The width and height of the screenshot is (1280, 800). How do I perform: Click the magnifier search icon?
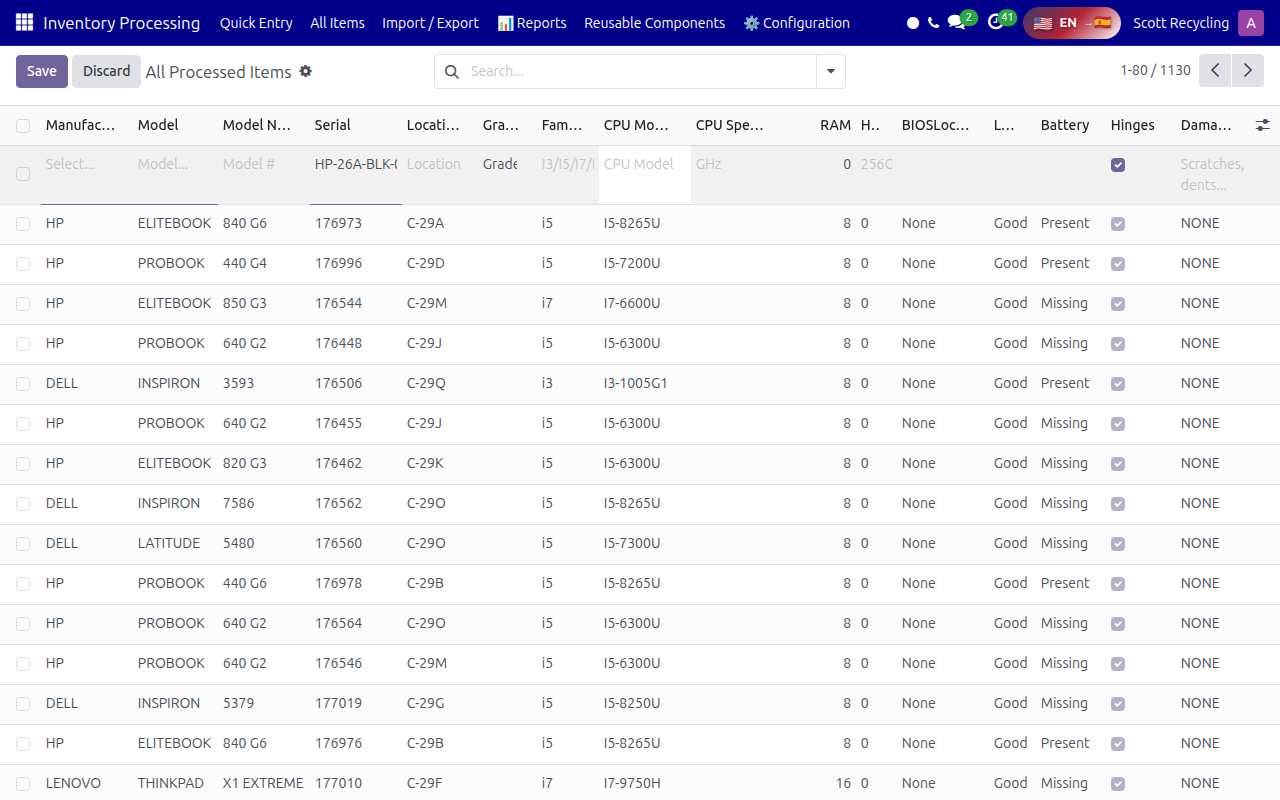451,72
